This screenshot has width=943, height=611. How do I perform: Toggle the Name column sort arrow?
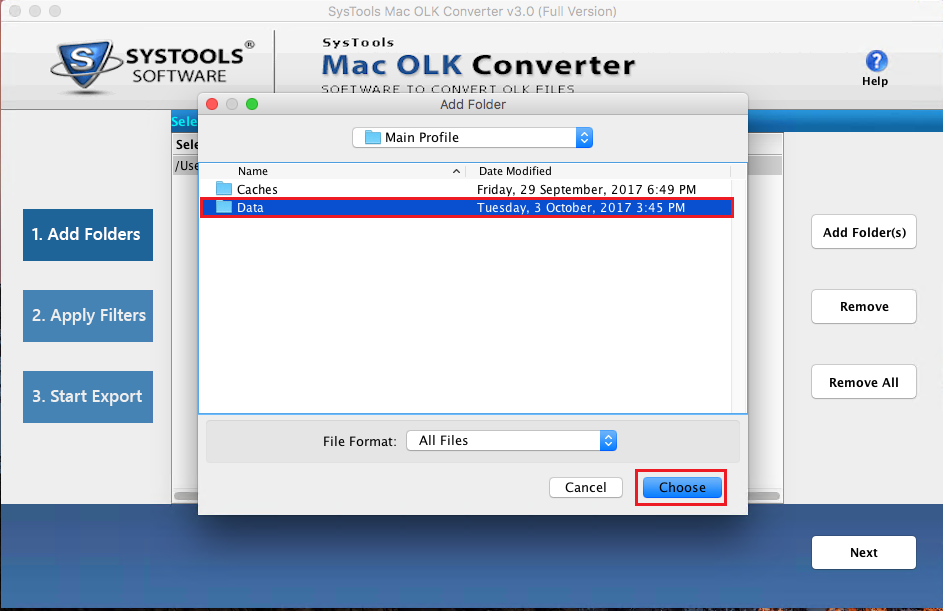point(456,171)
